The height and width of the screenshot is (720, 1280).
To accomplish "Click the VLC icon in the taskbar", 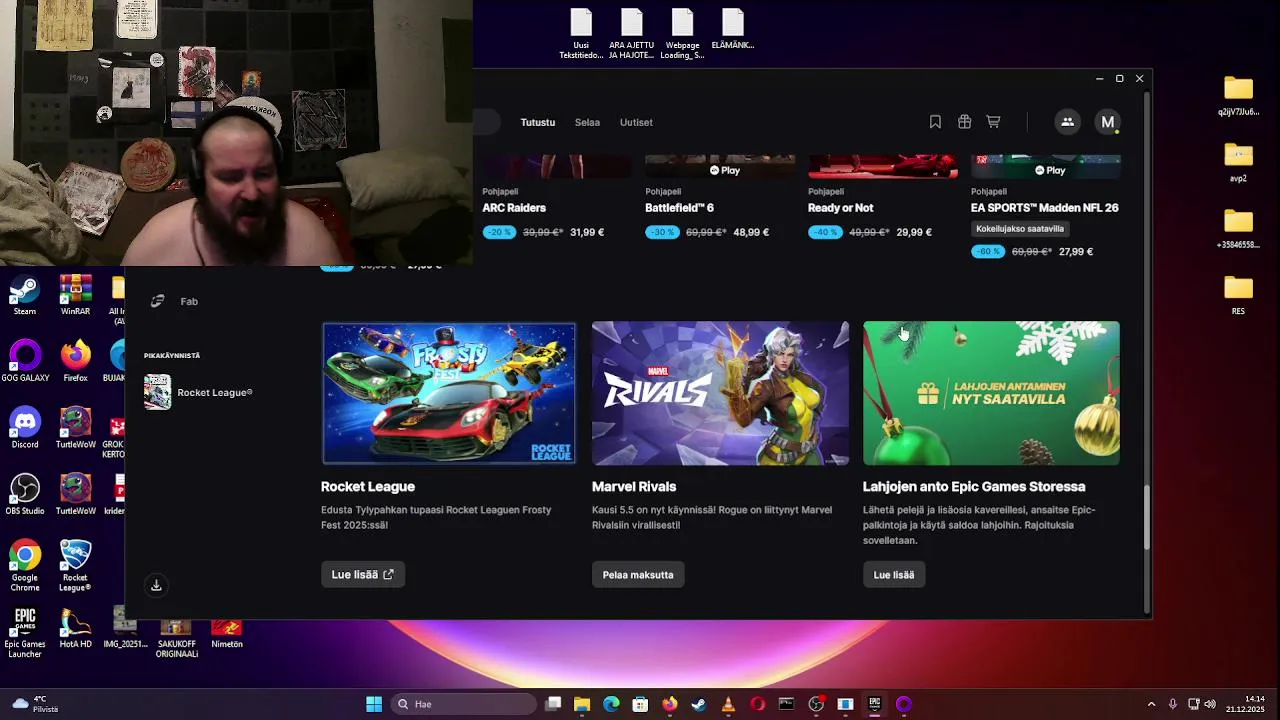I will 728,704.
